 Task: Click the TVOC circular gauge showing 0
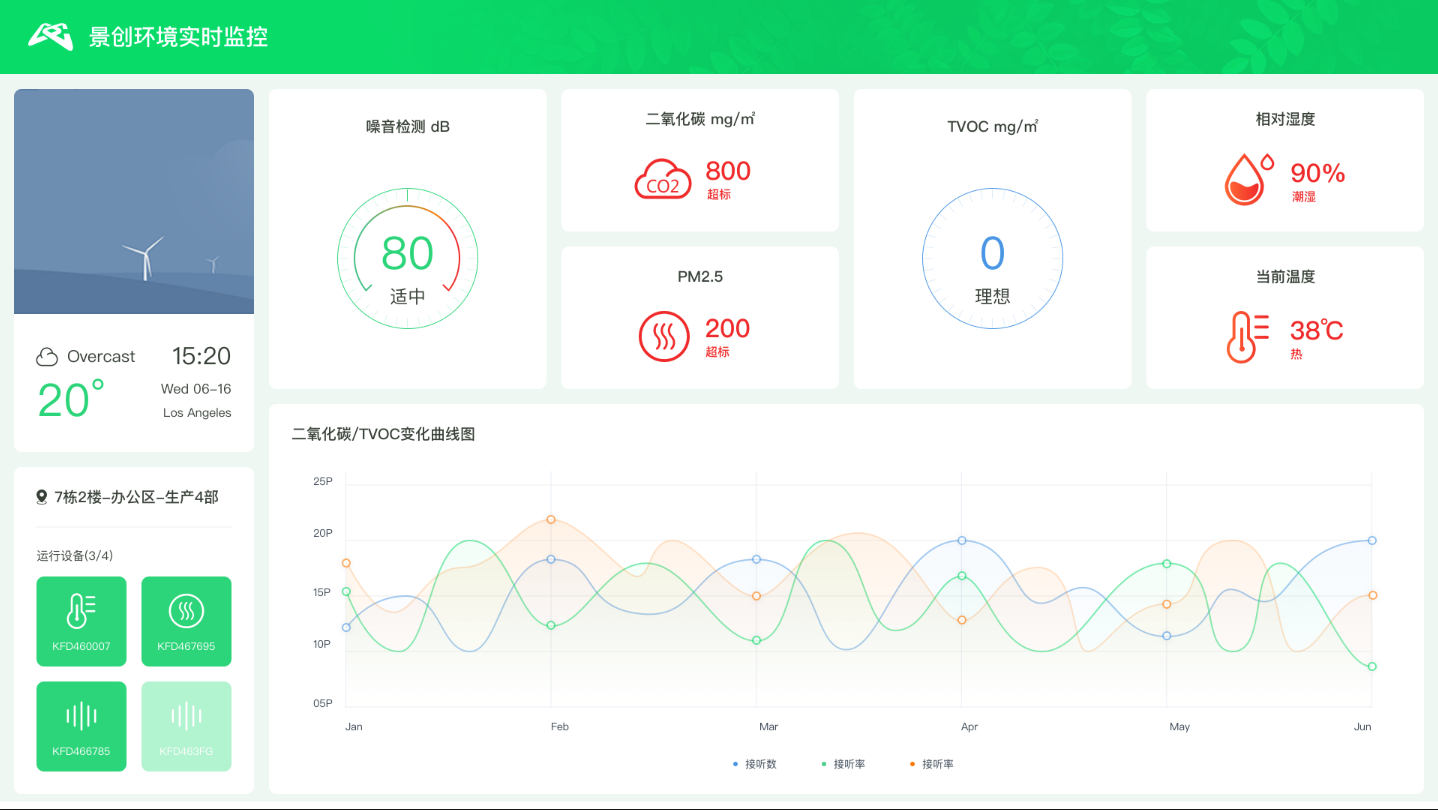tap(992, 259)
